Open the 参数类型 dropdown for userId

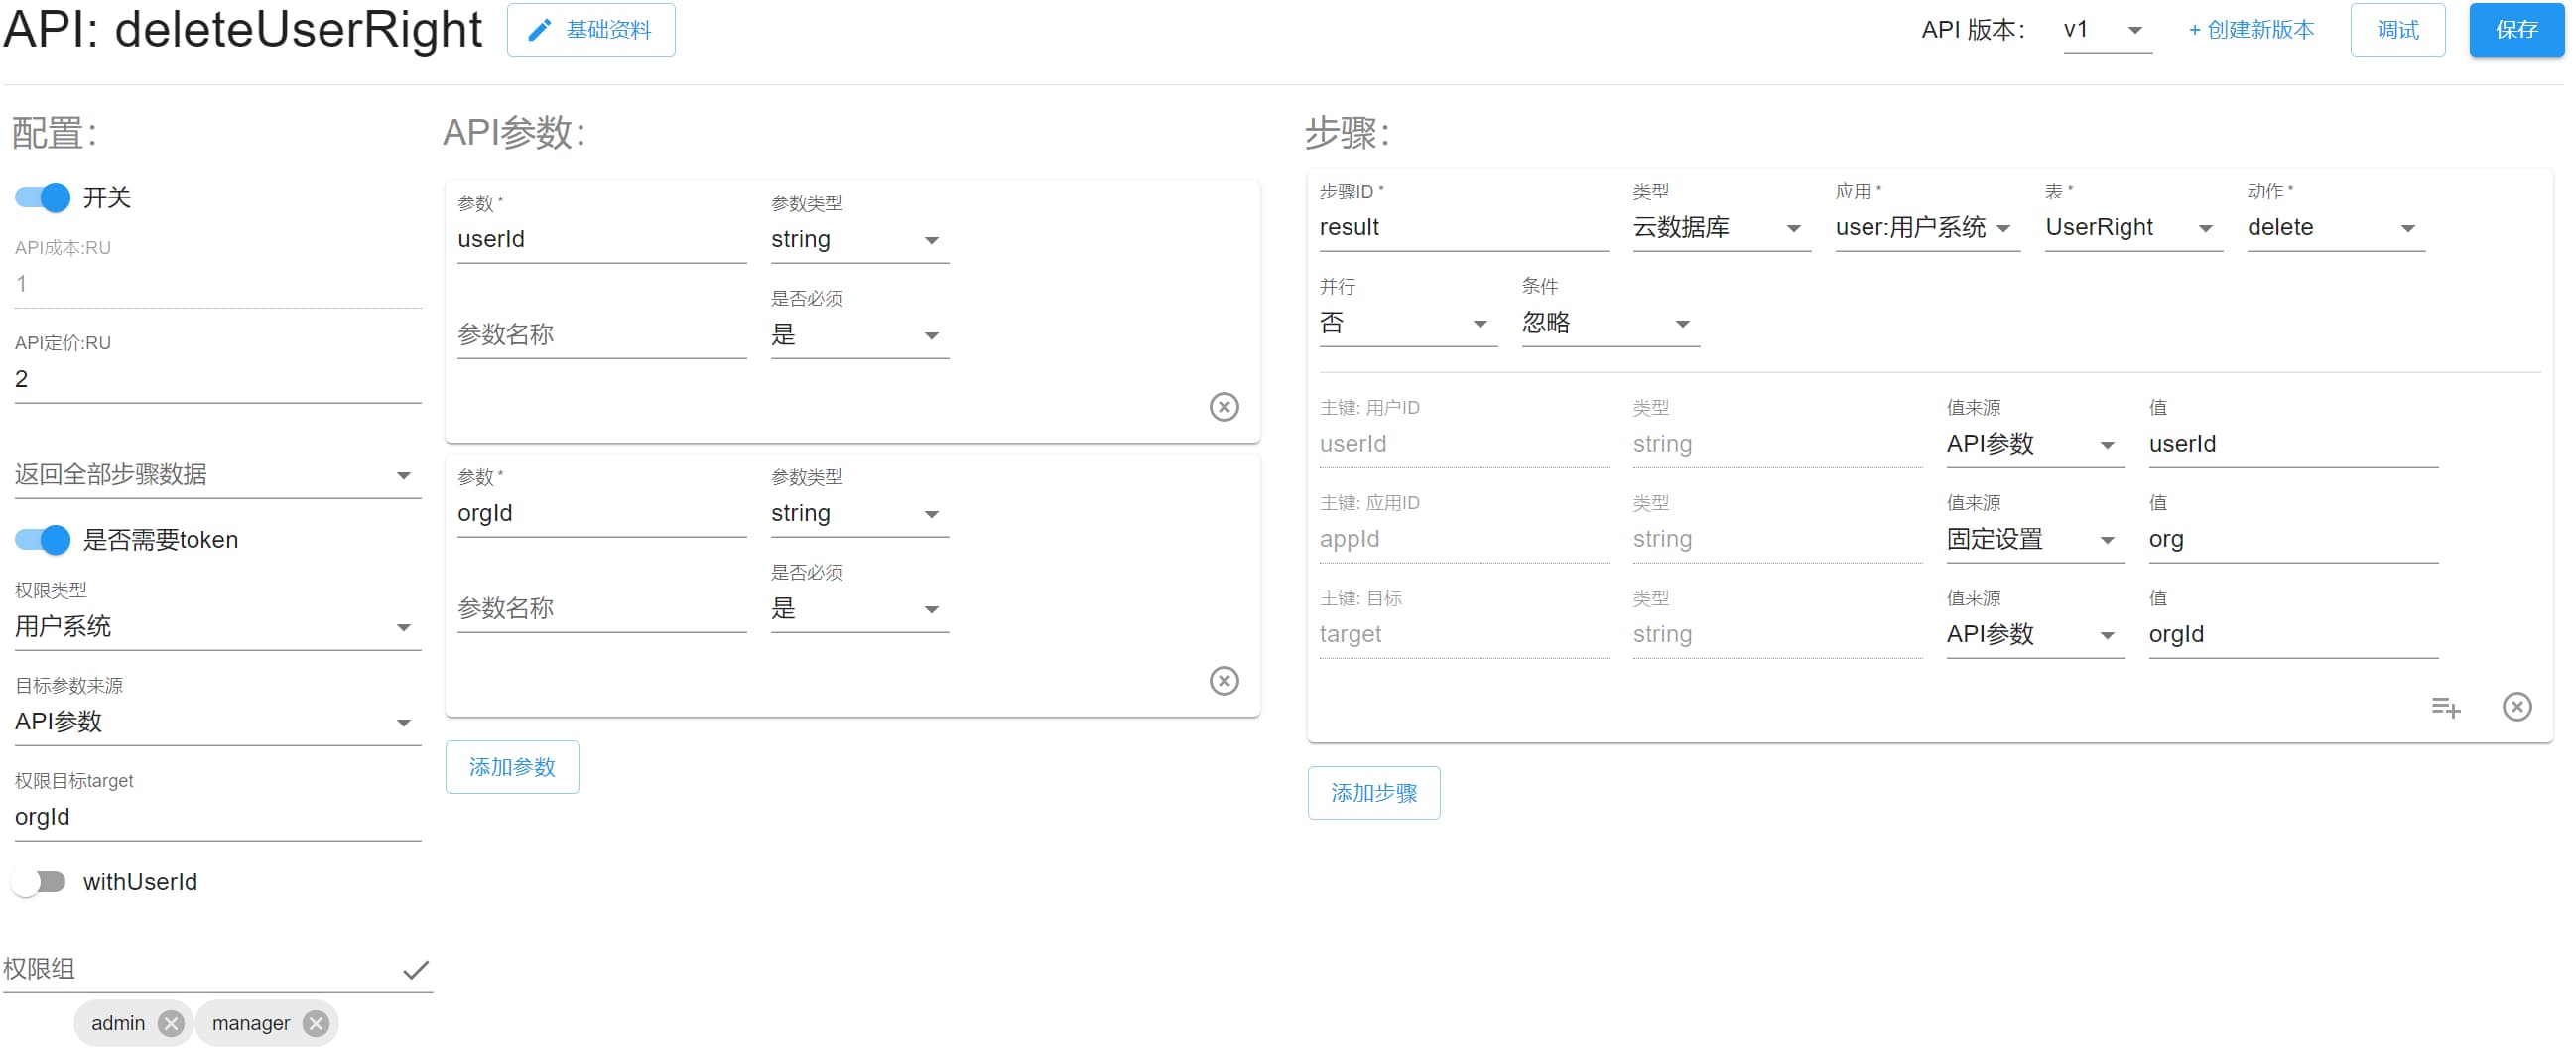point(859,240)
